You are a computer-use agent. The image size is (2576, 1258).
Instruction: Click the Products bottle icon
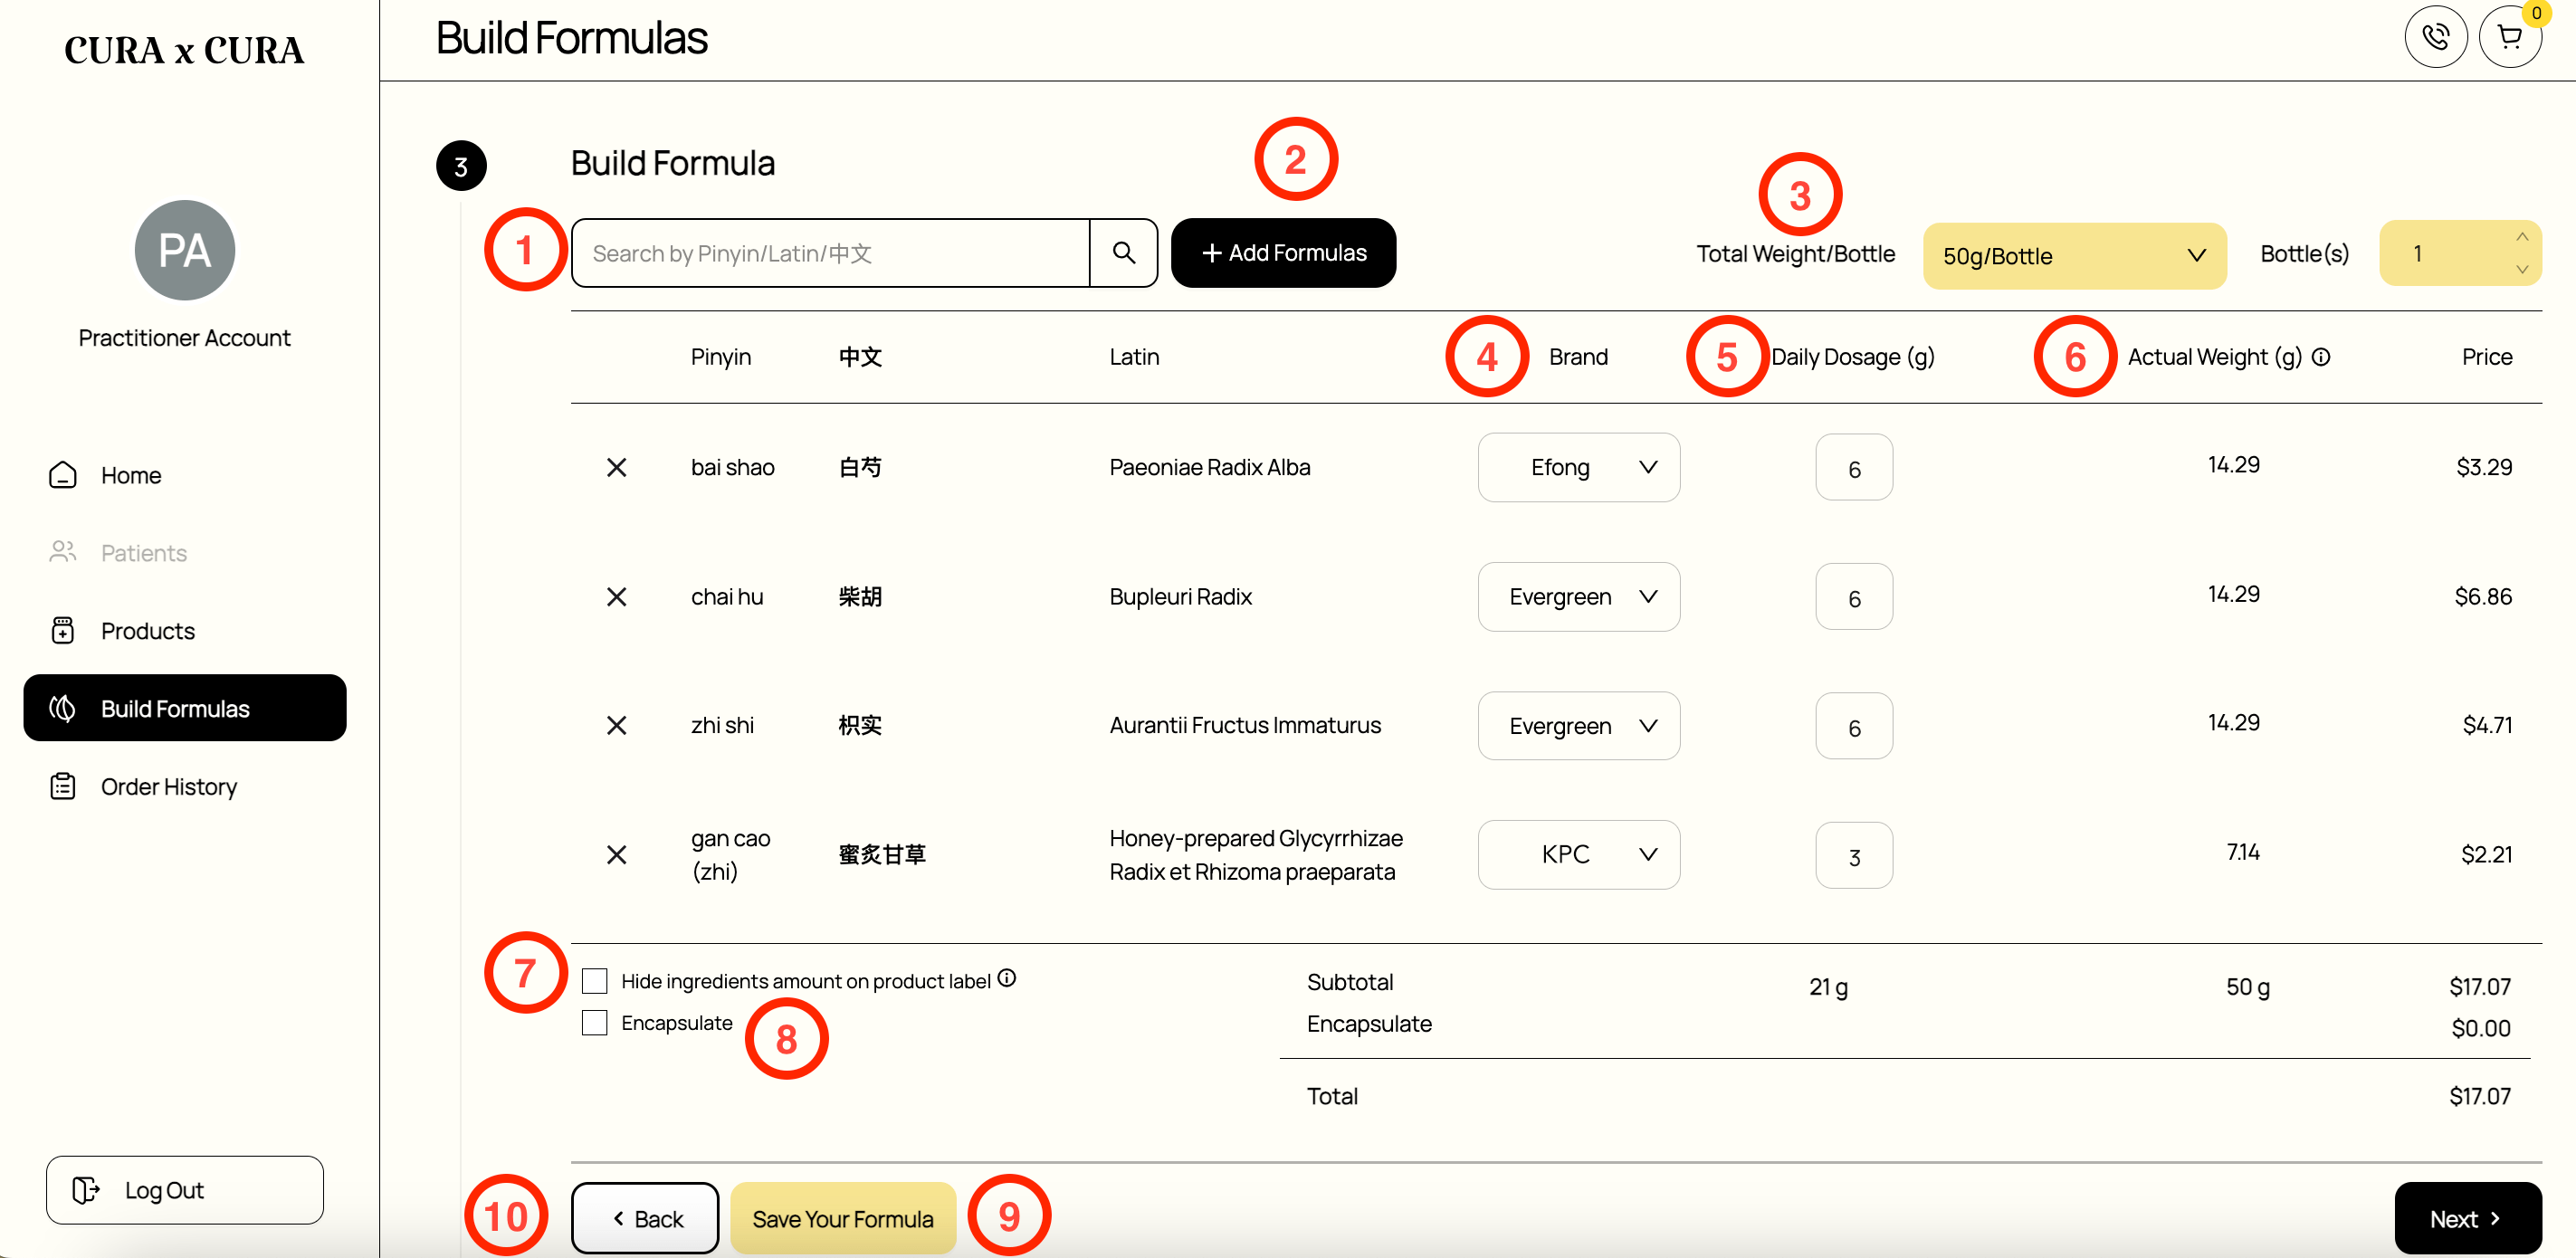63,630
